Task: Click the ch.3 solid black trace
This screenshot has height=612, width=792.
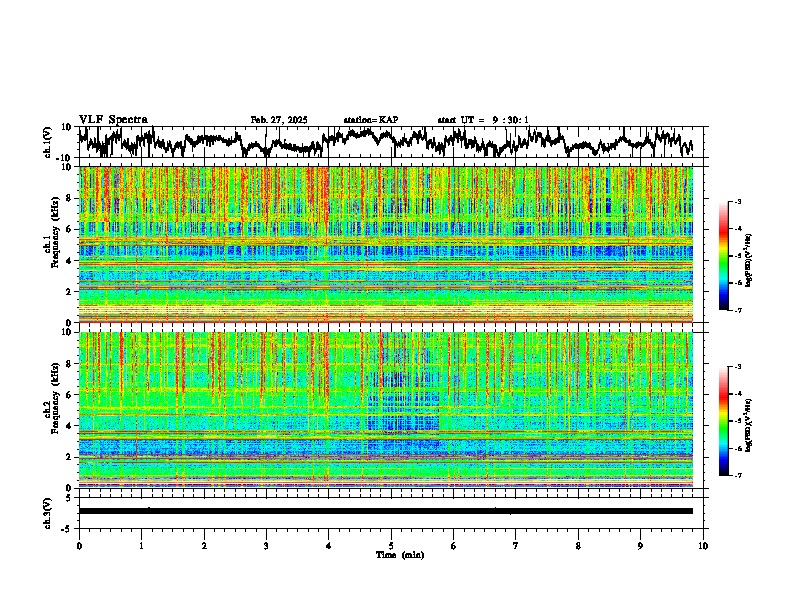Action: pos(385,511)
